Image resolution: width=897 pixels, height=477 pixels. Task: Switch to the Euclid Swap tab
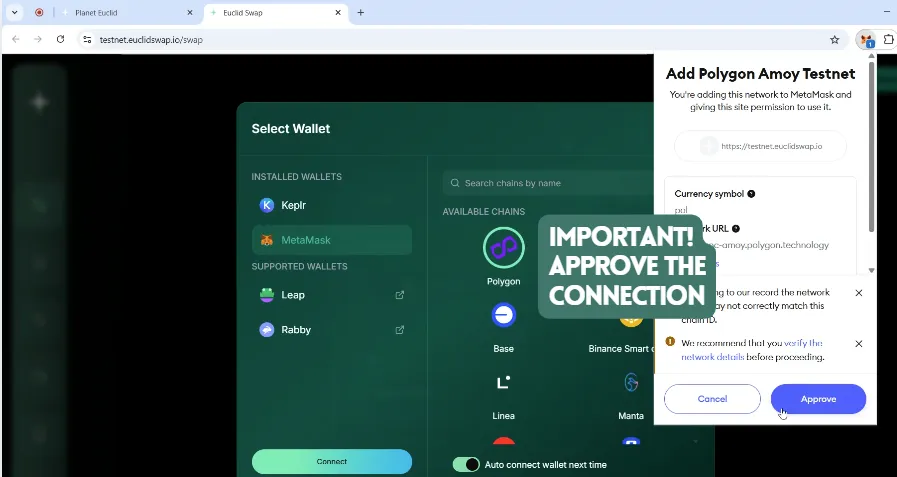(x=276, y=13)
